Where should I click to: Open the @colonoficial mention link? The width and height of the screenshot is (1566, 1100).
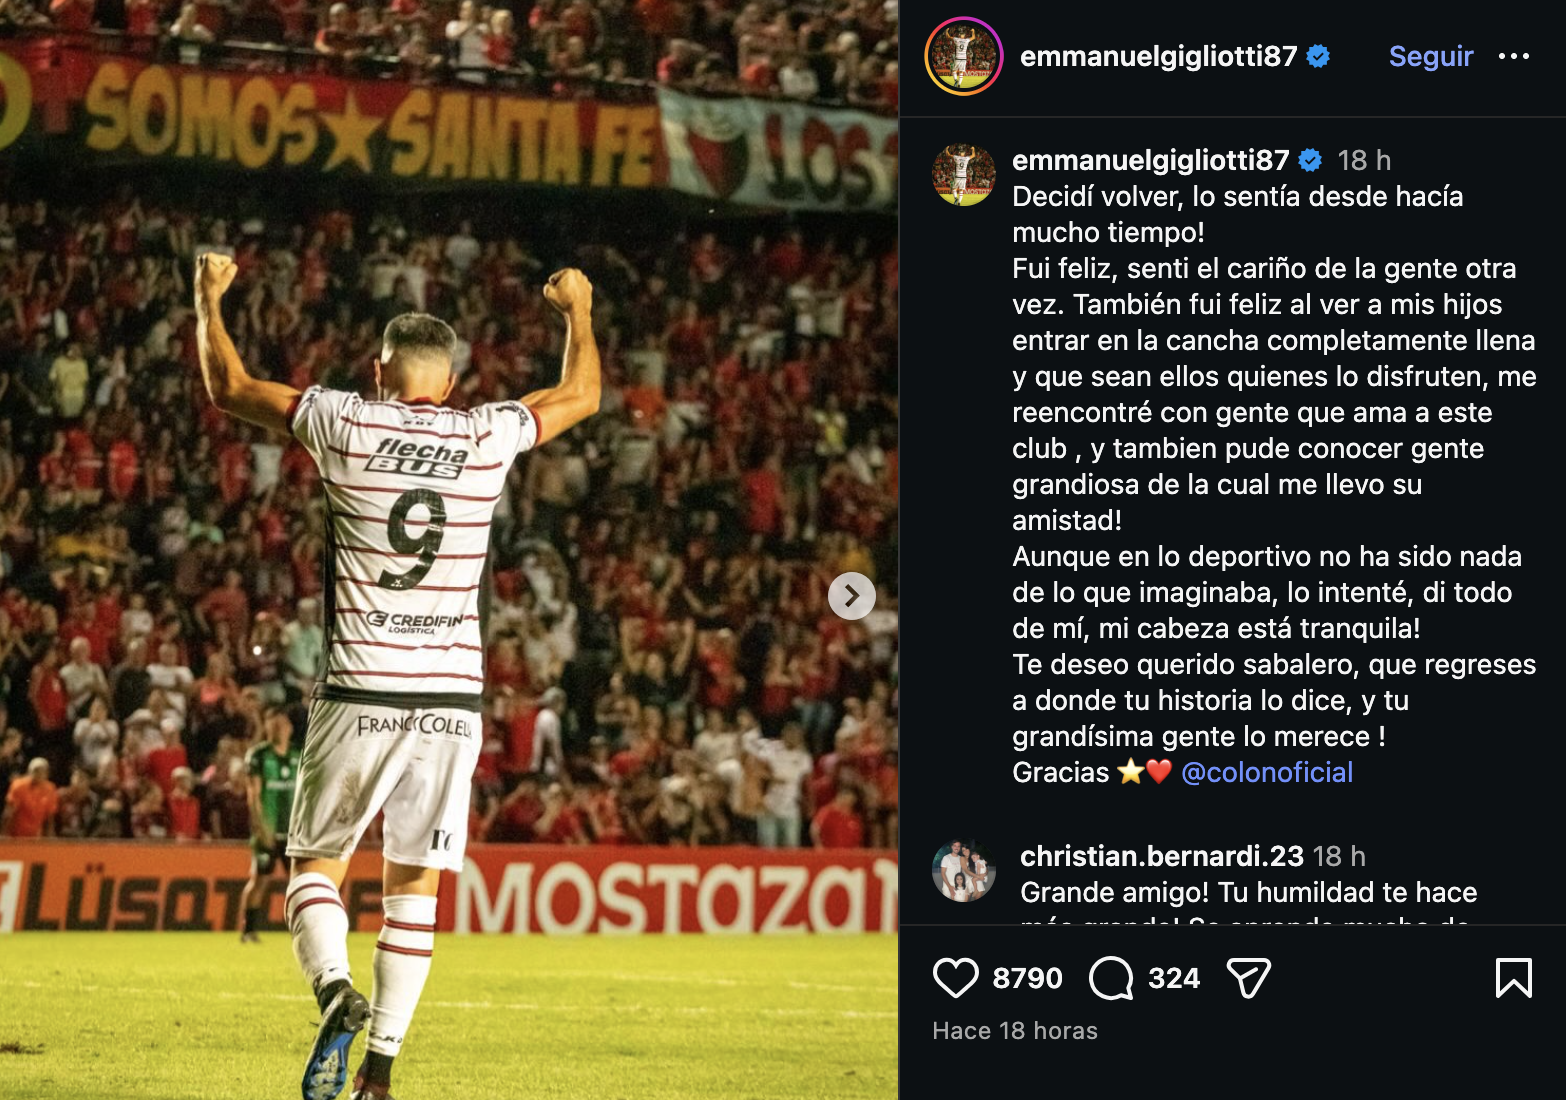coord(1267,772)
